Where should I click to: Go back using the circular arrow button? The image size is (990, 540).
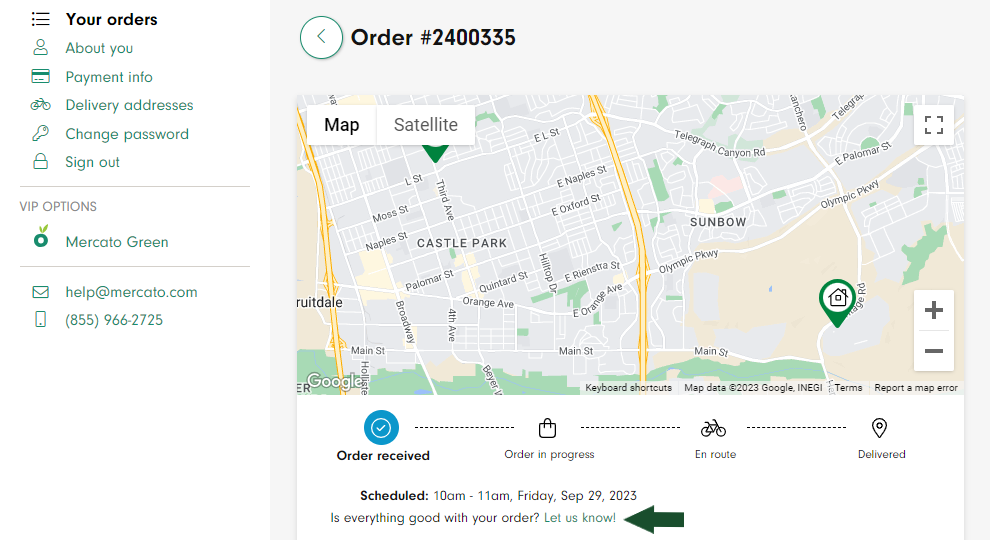[x=321, y=37]
